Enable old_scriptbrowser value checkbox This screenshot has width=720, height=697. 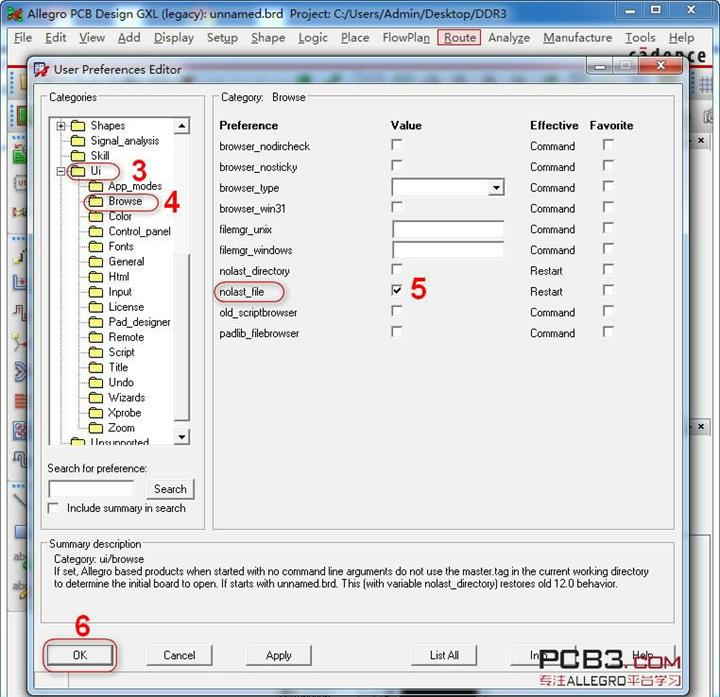tap(396, 311)
